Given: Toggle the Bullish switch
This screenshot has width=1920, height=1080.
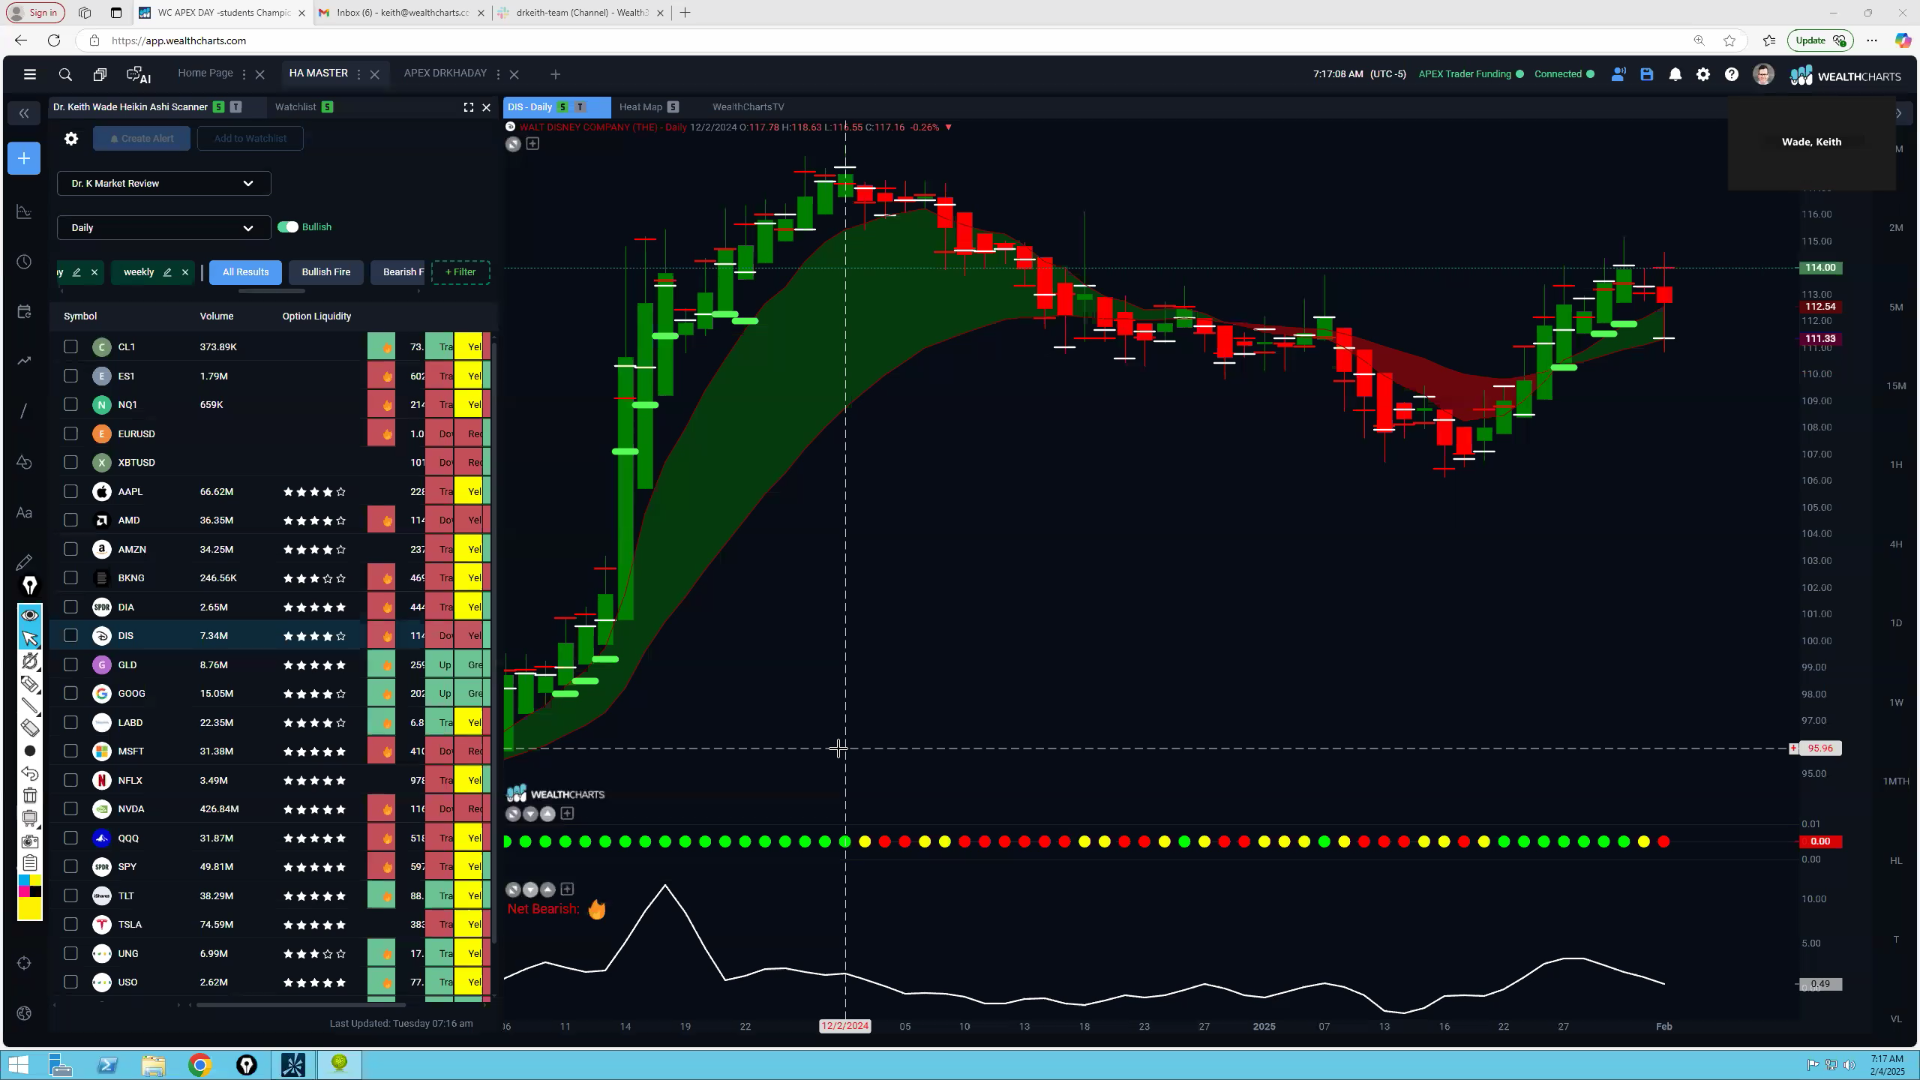Looking at the screenshot, I should [288, 227].
